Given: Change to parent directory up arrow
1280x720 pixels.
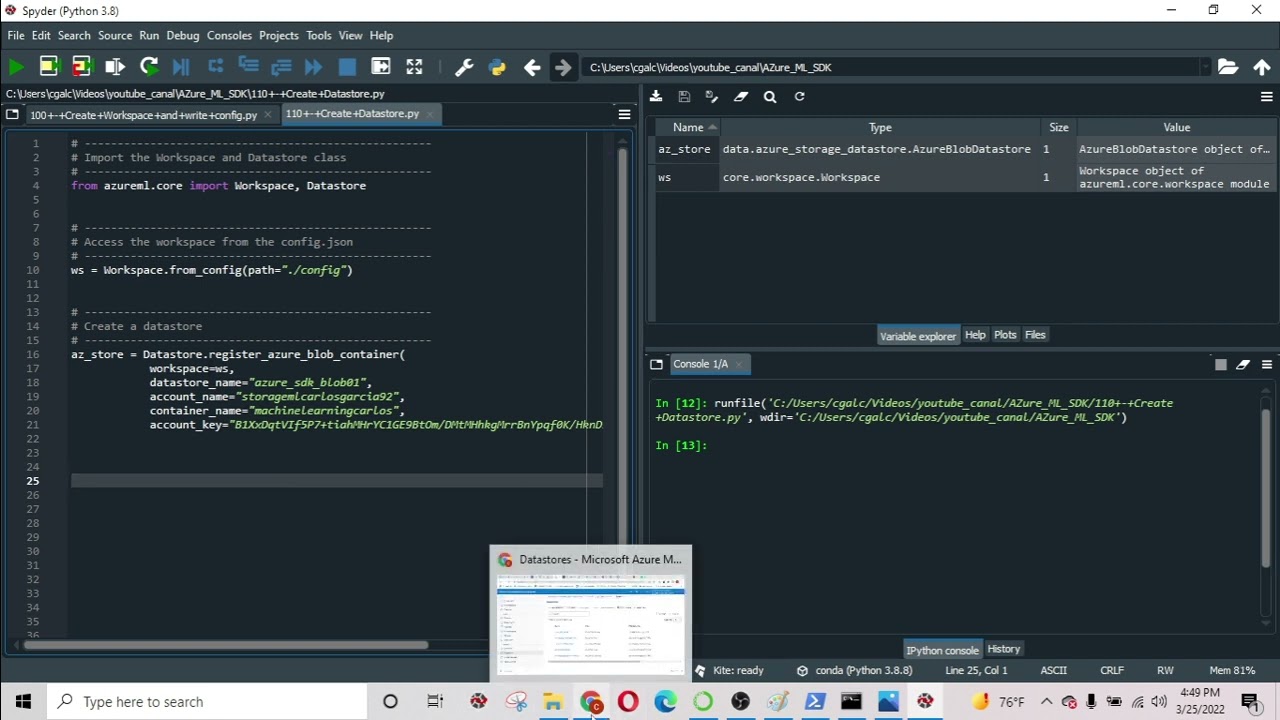Looking at the screenshot, I should tap(1262, 67).
